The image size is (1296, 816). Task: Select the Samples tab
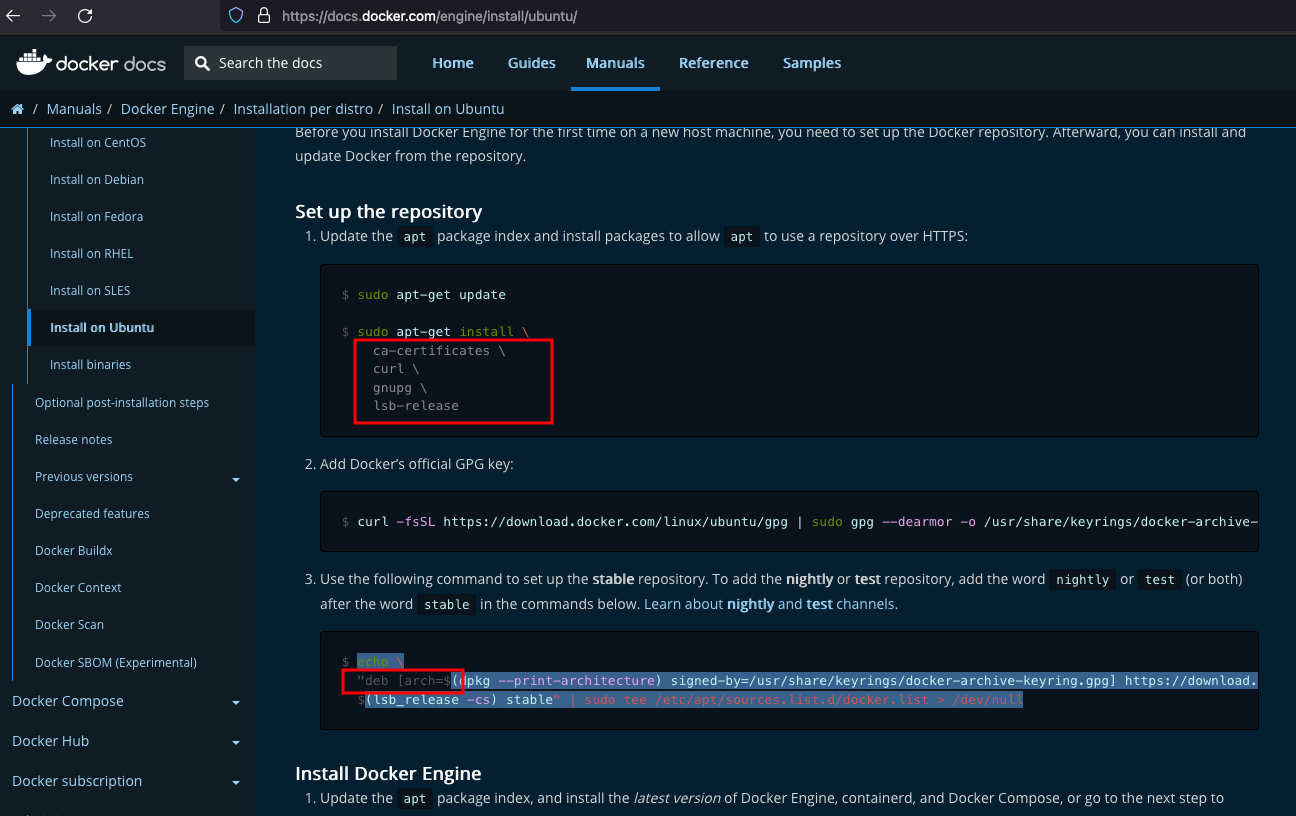pyautogui.click(x=811, y=62)
